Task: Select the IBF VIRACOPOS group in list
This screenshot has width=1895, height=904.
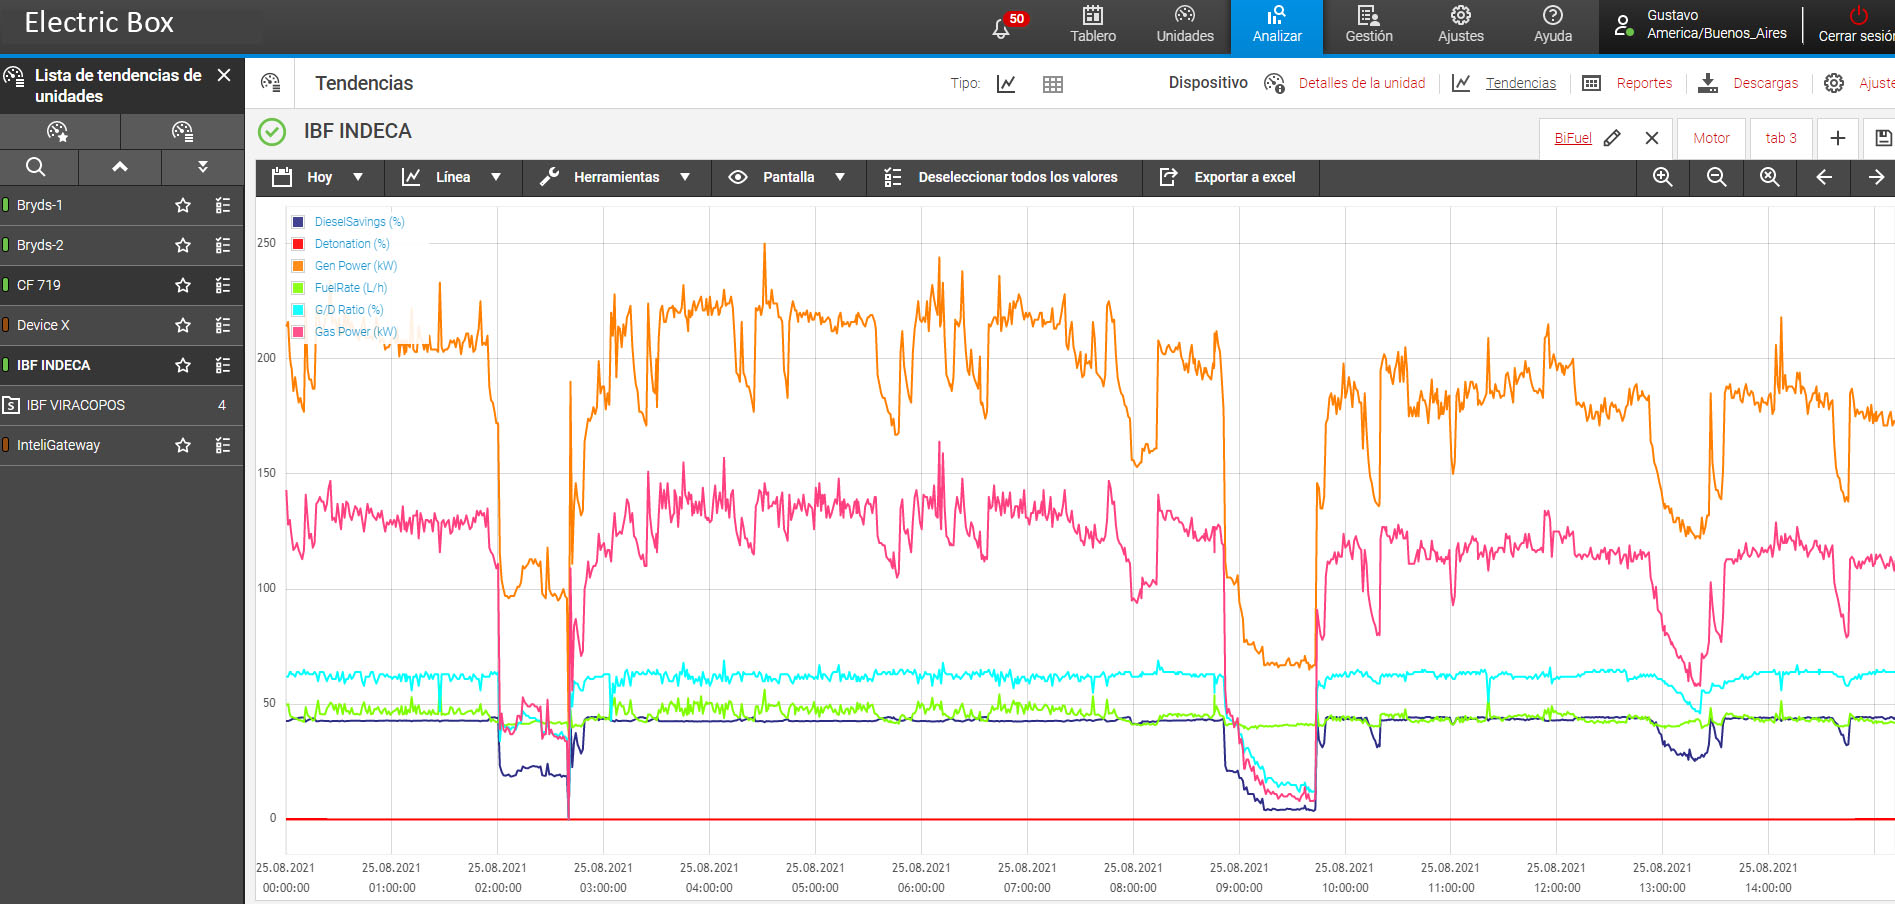Action: [x=76, y=405]
